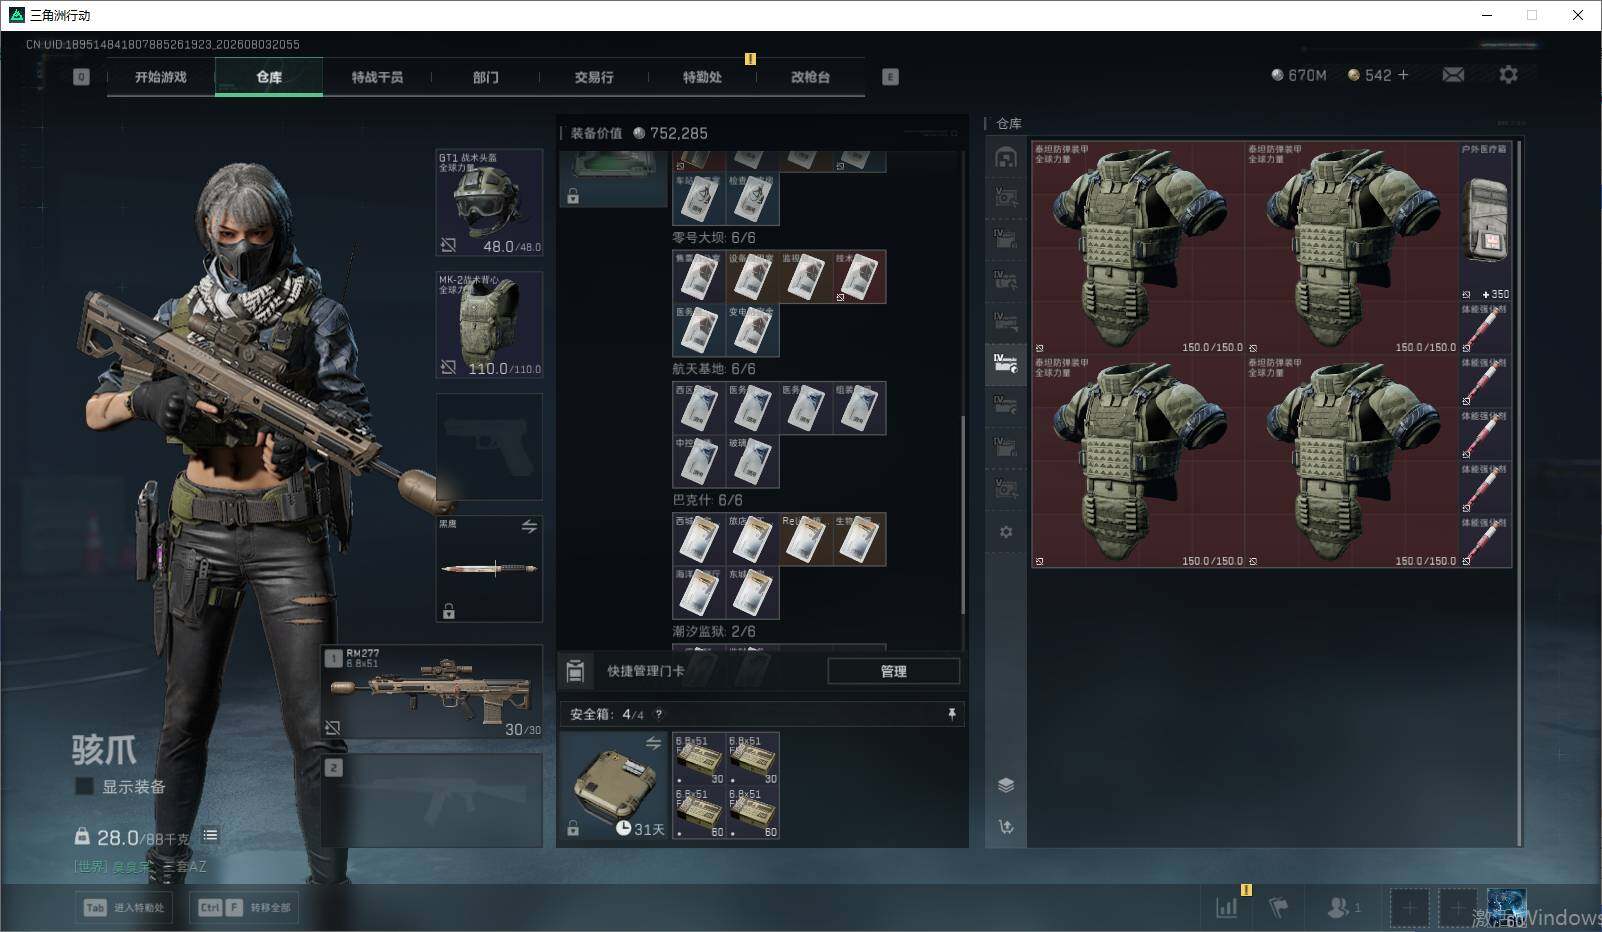Click the stack layers icon in warehouse sidebar
The image size is (1602, 932).
pyautogui.click(x=1006, y=785)
